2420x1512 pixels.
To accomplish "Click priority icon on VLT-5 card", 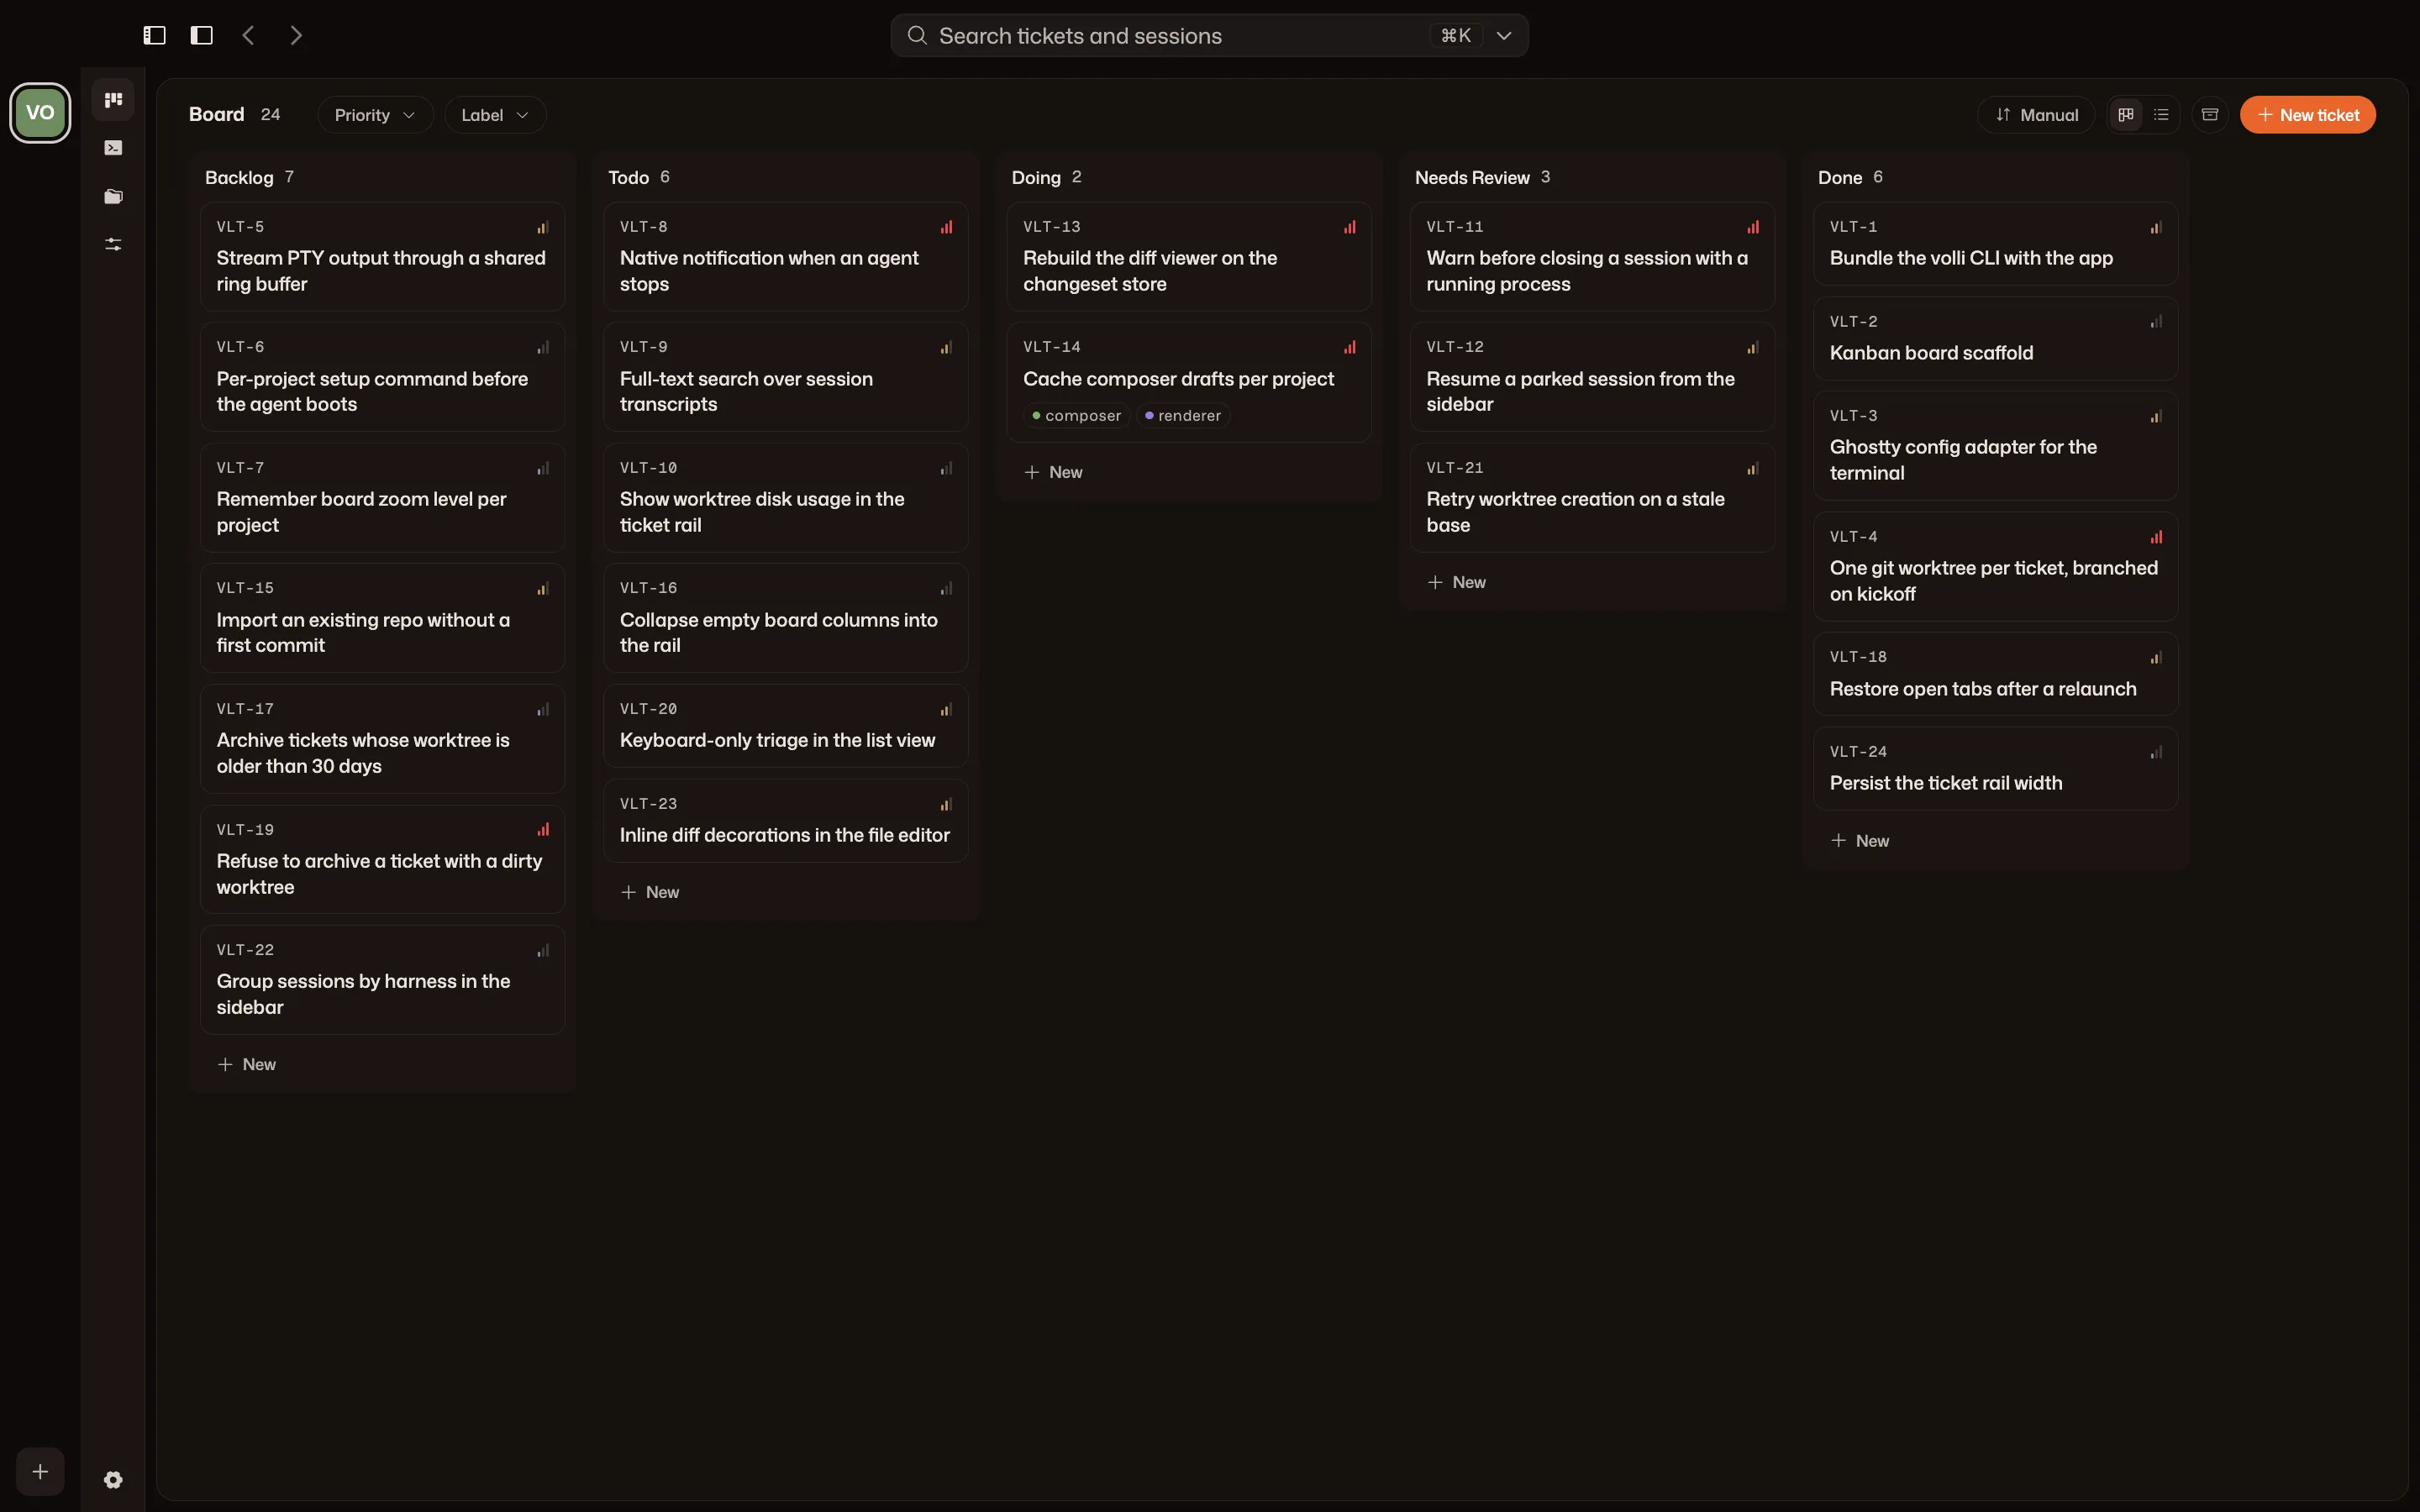I will click(x=543, y=227).
